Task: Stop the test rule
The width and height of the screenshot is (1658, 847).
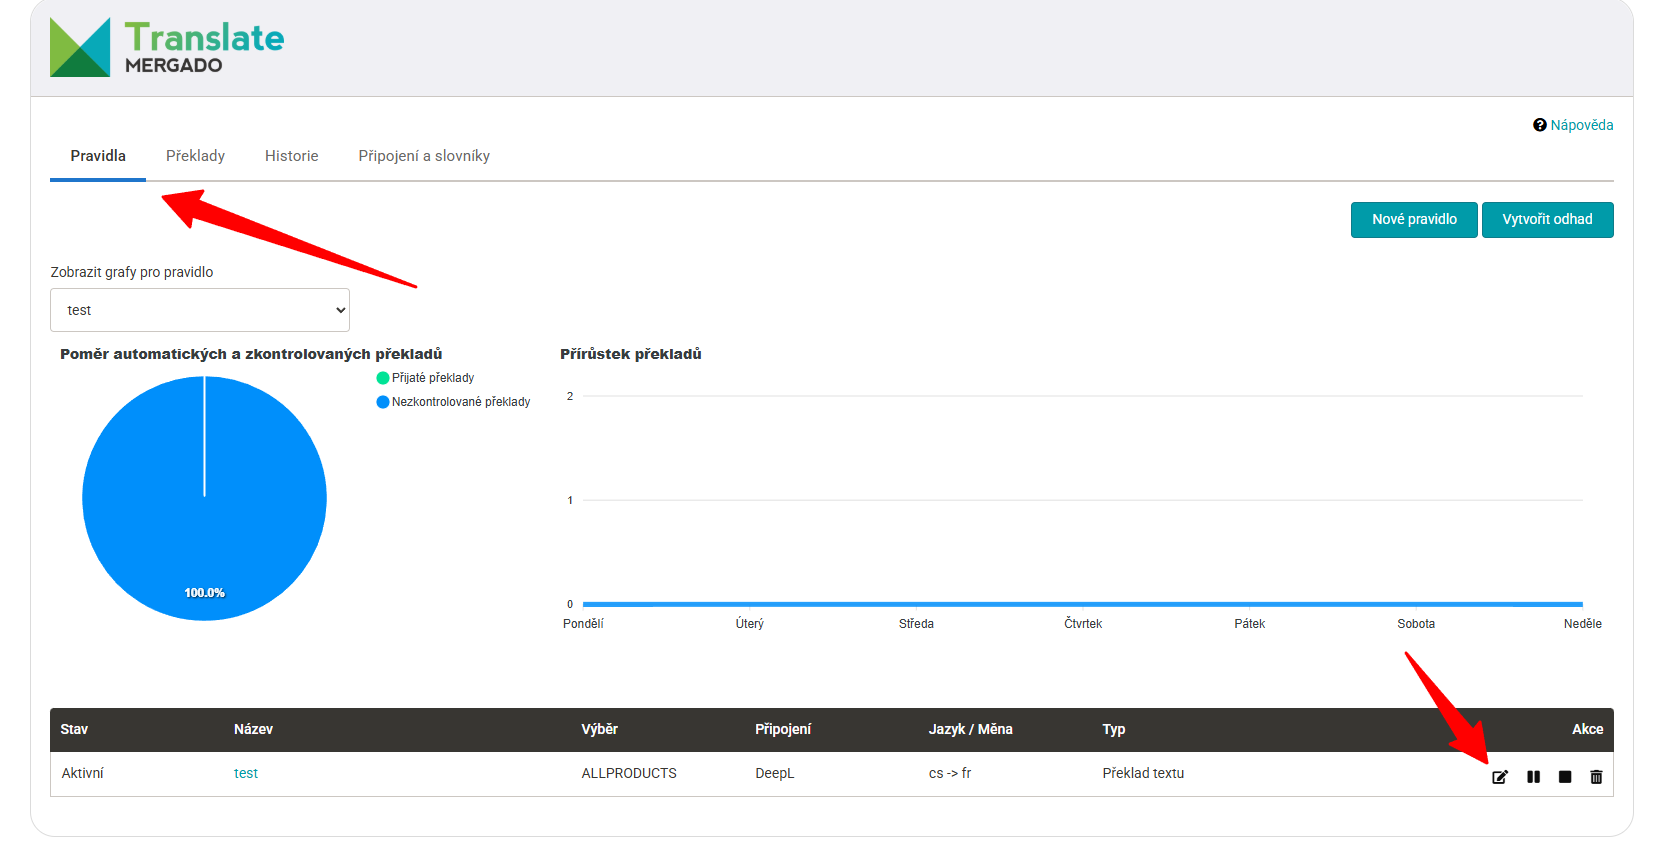Action: (x=1565, y=777)
